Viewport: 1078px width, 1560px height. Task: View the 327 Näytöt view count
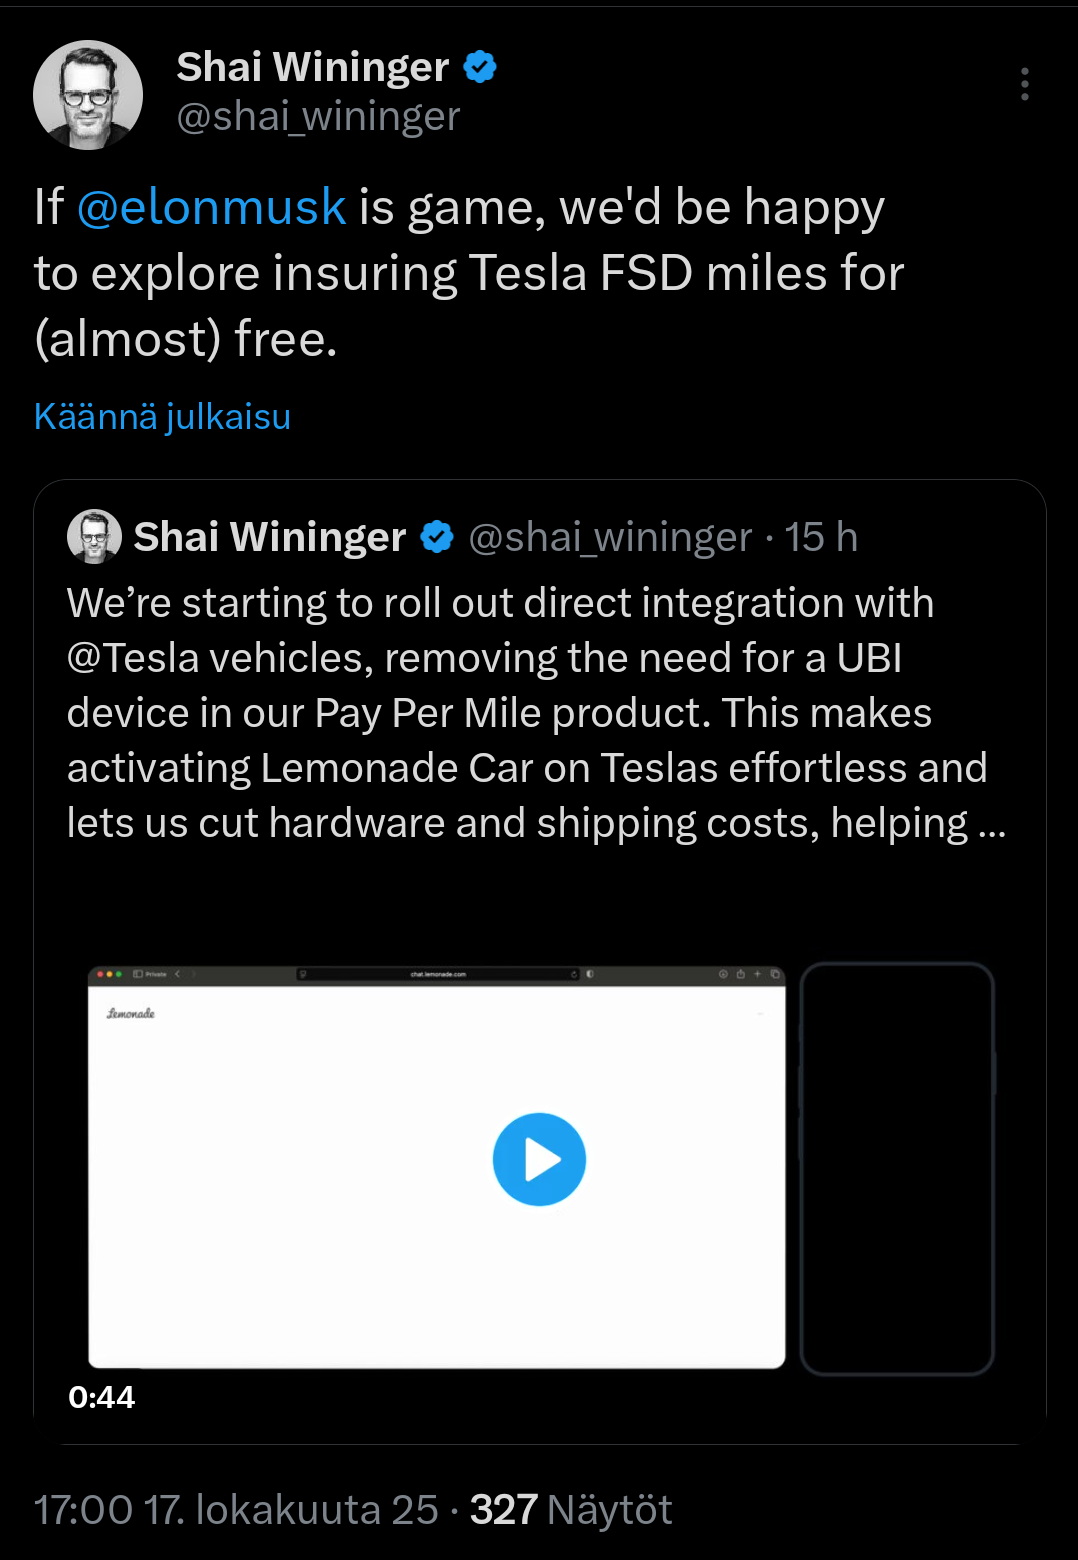click(x=571, y=1510)
